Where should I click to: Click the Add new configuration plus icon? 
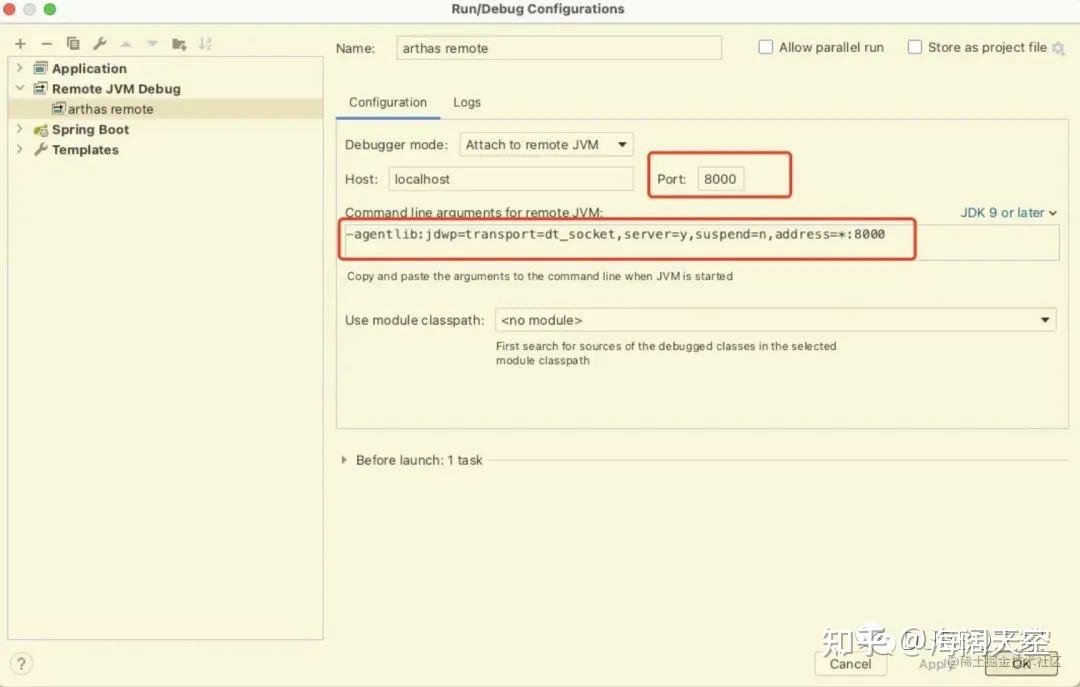pyautogui.click(x=20, y=43)
